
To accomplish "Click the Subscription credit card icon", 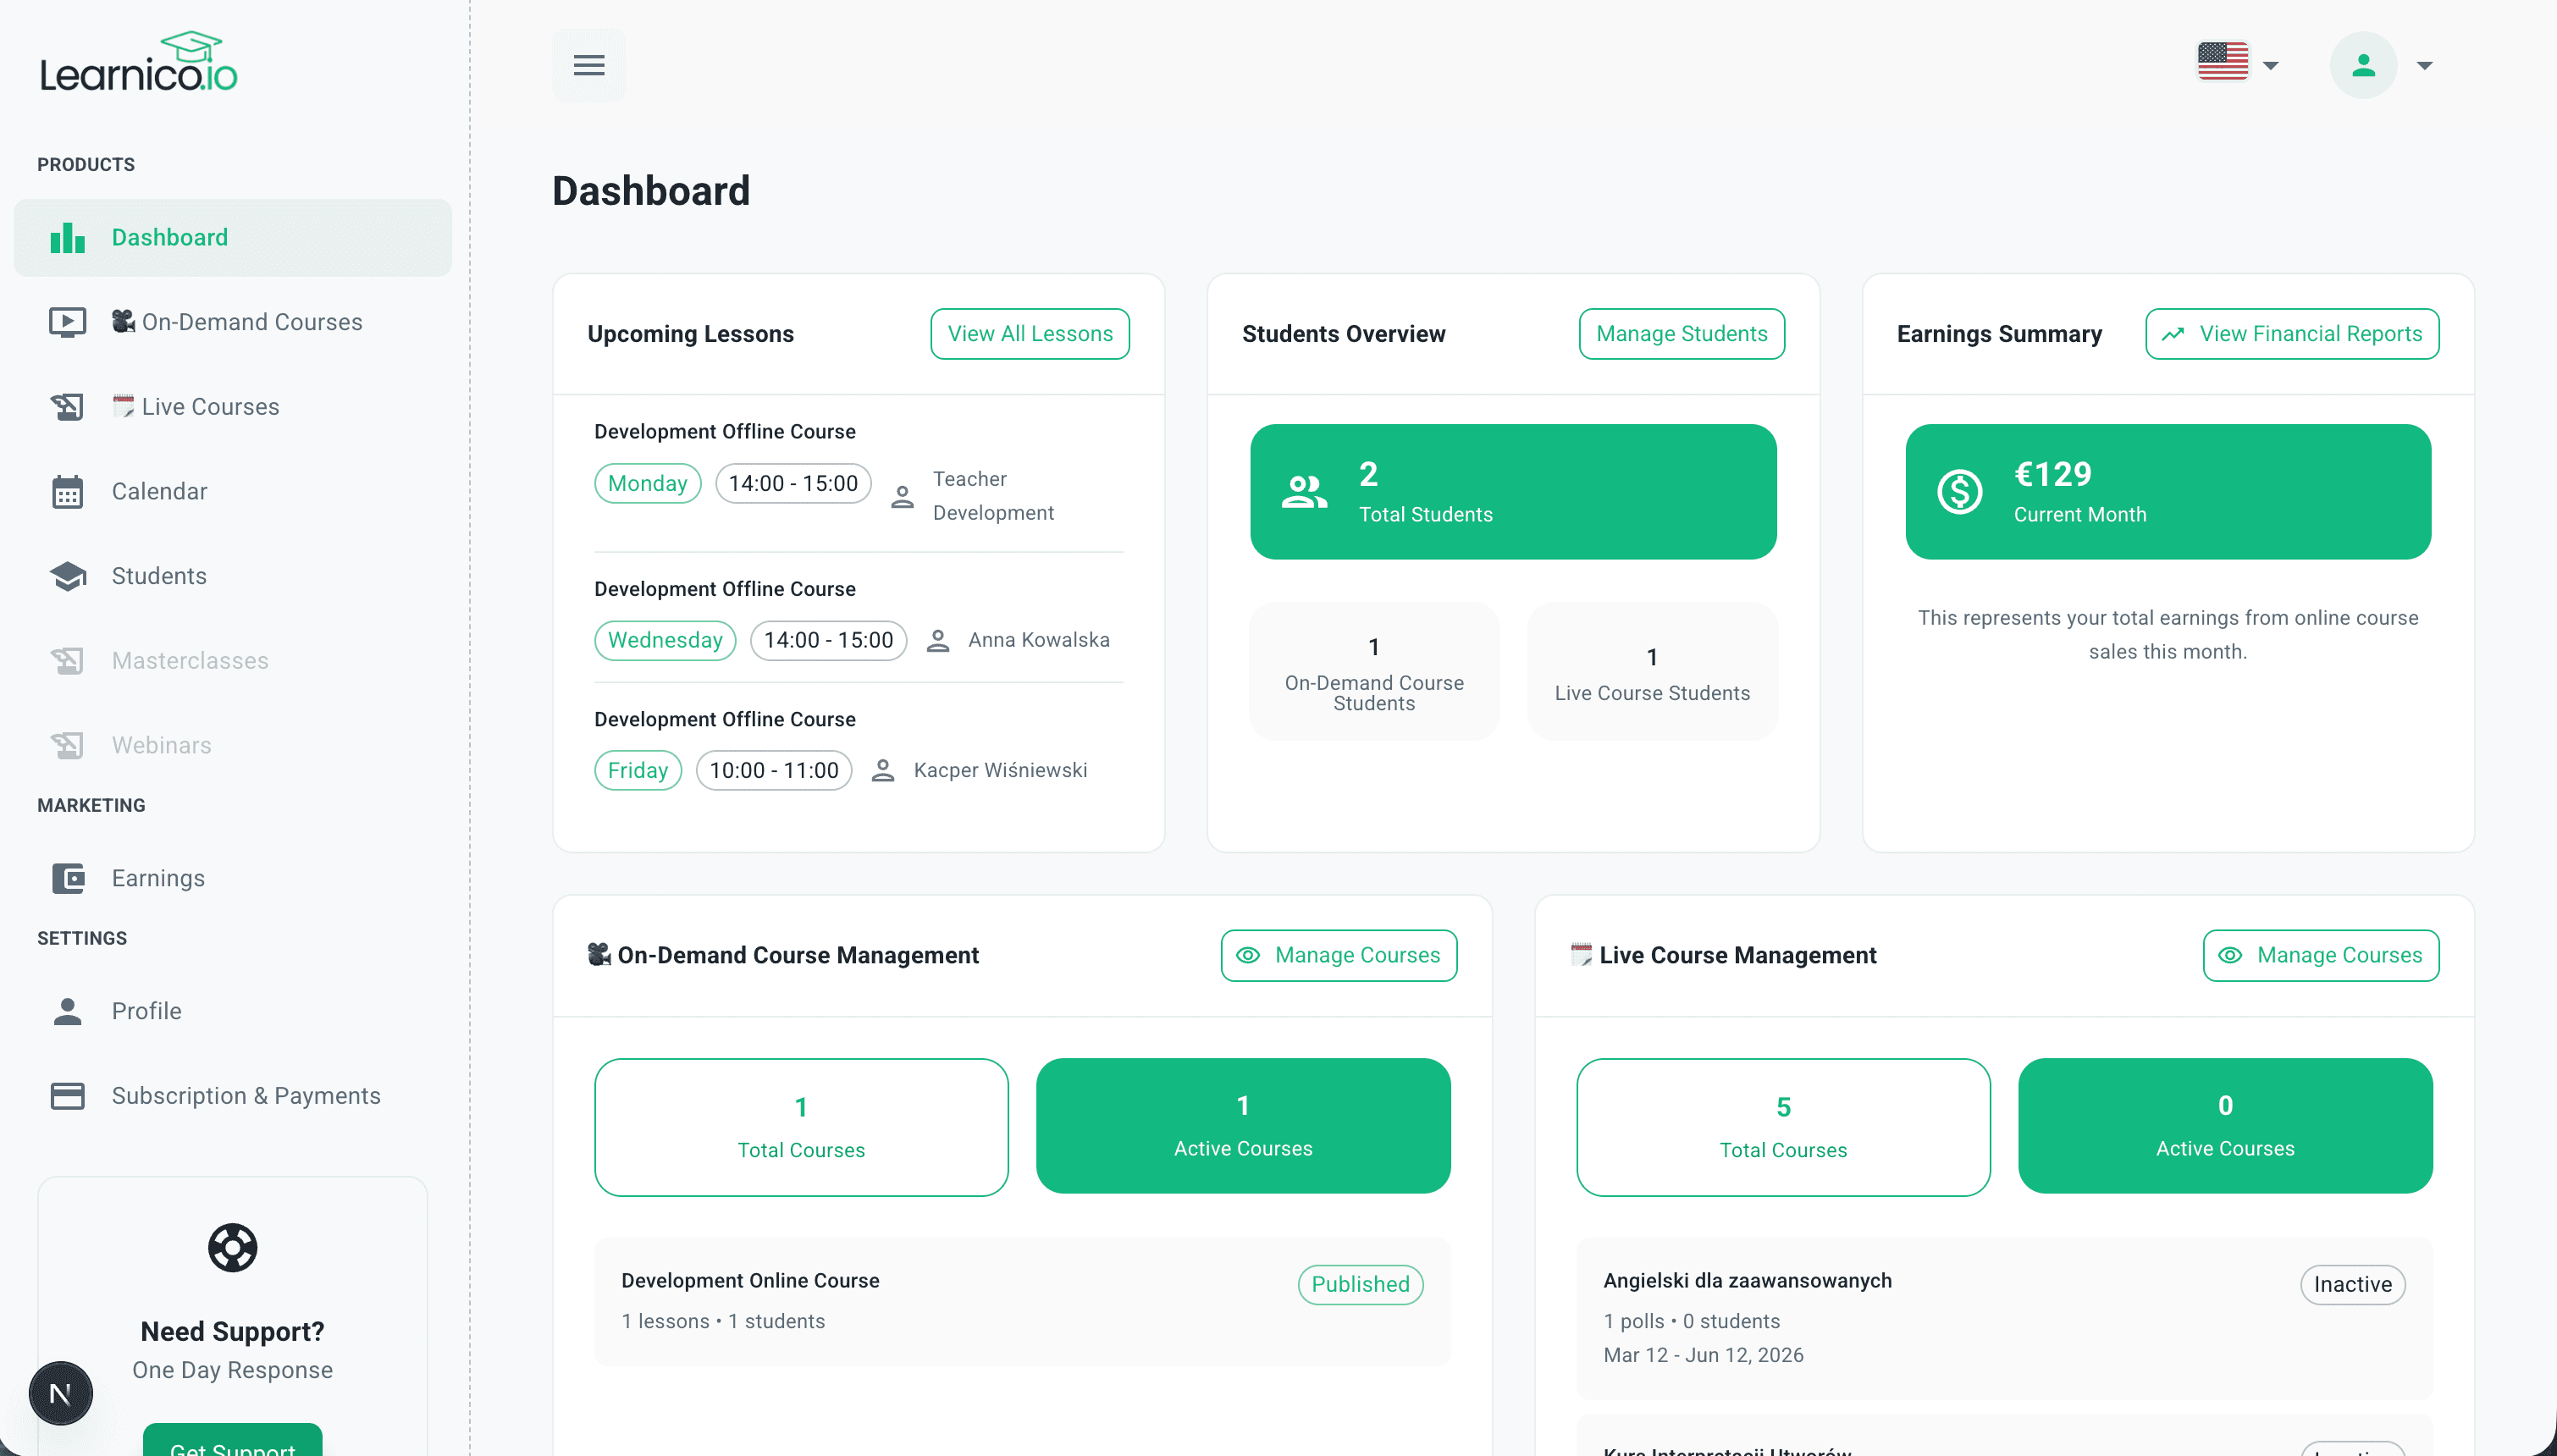I will click(67, 1095).
